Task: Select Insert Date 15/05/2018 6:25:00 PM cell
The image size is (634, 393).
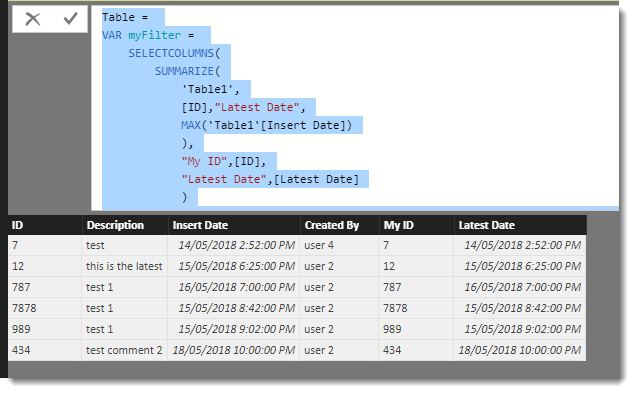Action: point(234,266)
